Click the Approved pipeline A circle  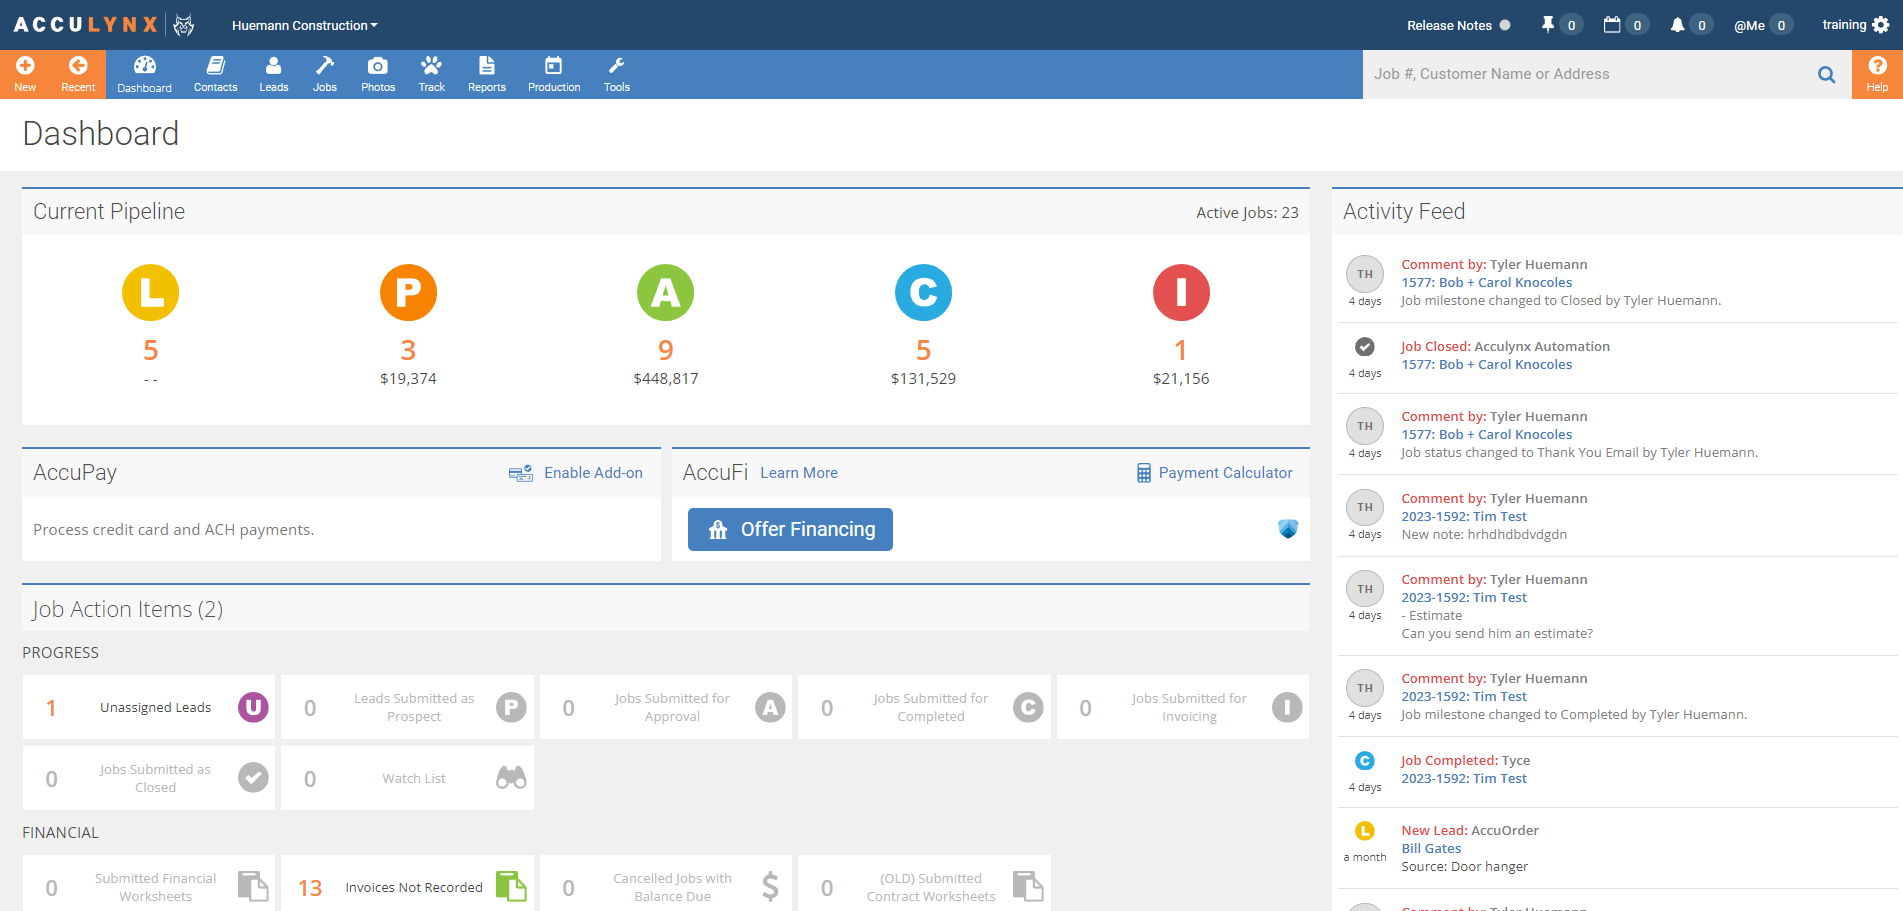[x=665, y=292]
